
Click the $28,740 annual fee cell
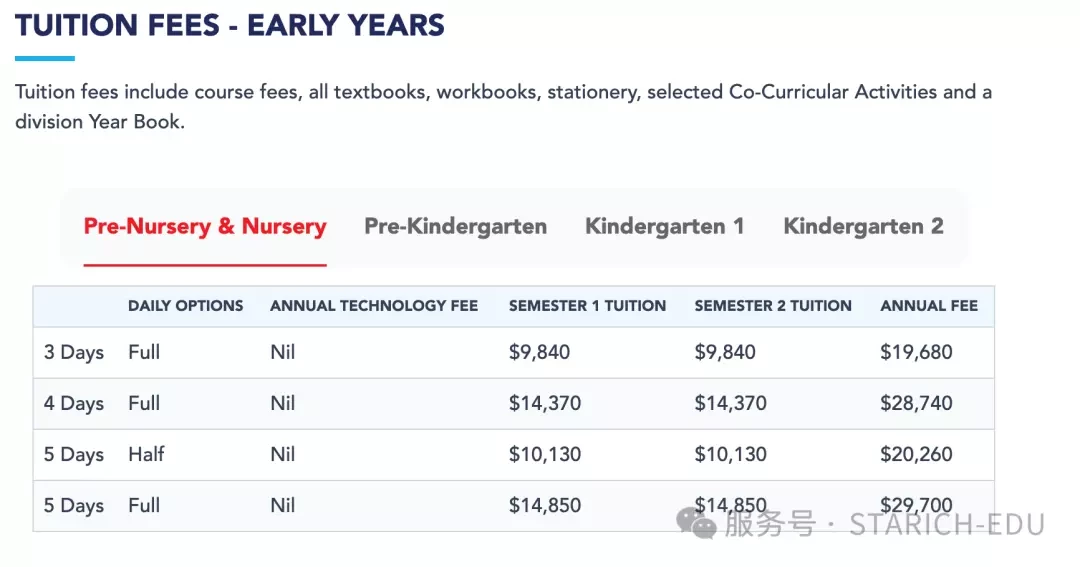click(916, 403)
